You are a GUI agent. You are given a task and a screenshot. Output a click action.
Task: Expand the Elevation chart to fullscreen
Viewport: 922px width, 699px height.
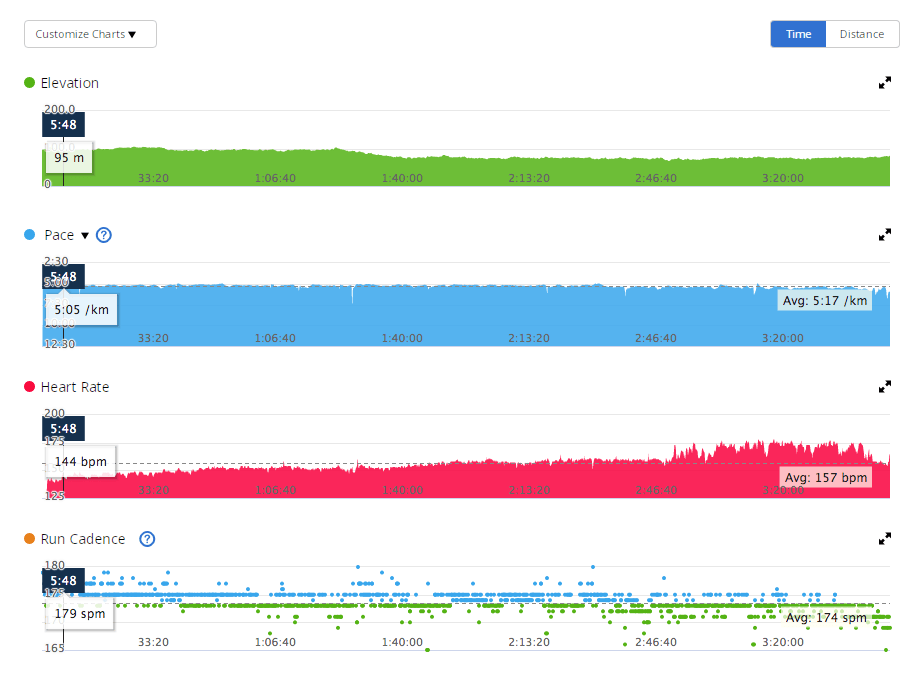tap(884, 83)
